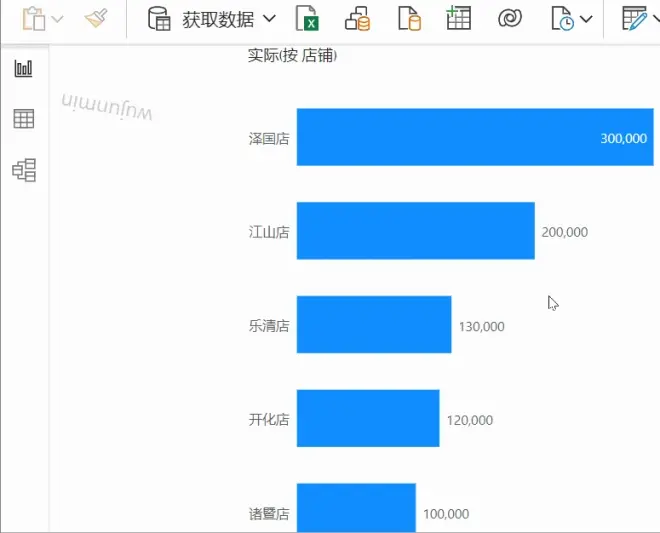This screenshot has width=660, height=533.
Task: Click the 泽国店 axis label
Action: click(269, 139)
